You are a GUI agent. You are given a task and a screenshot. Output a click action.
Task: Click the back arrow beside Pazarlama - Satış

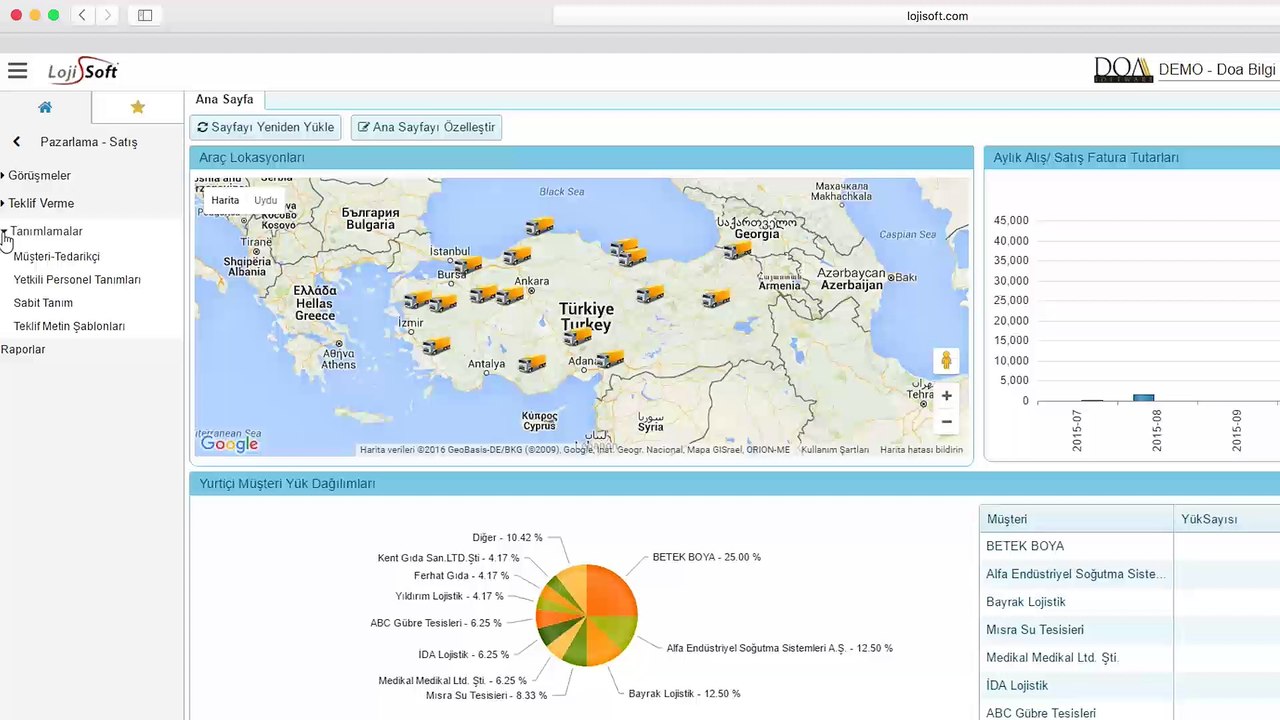click(x=17, y=142)
